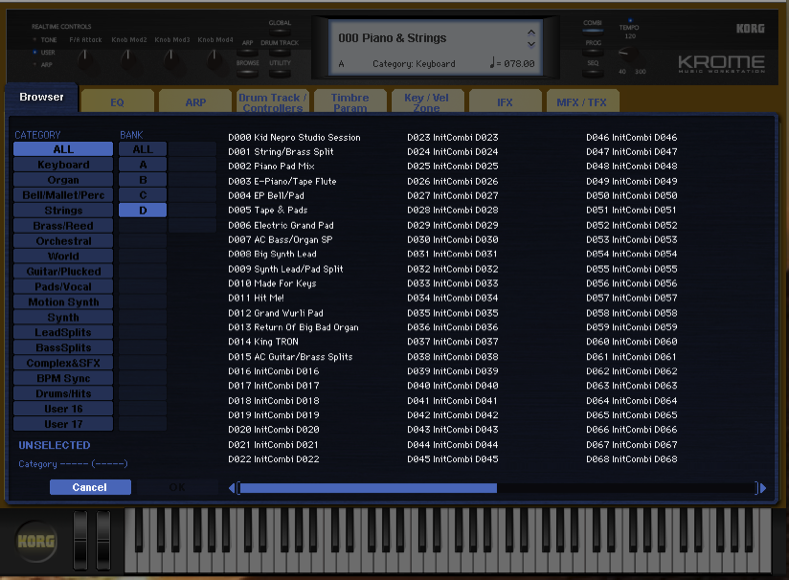The width and height of the screenshot is (789, 580).
Task: Select TONE realtime control mode
Action: pyautogui.click(x=45, y=40)
